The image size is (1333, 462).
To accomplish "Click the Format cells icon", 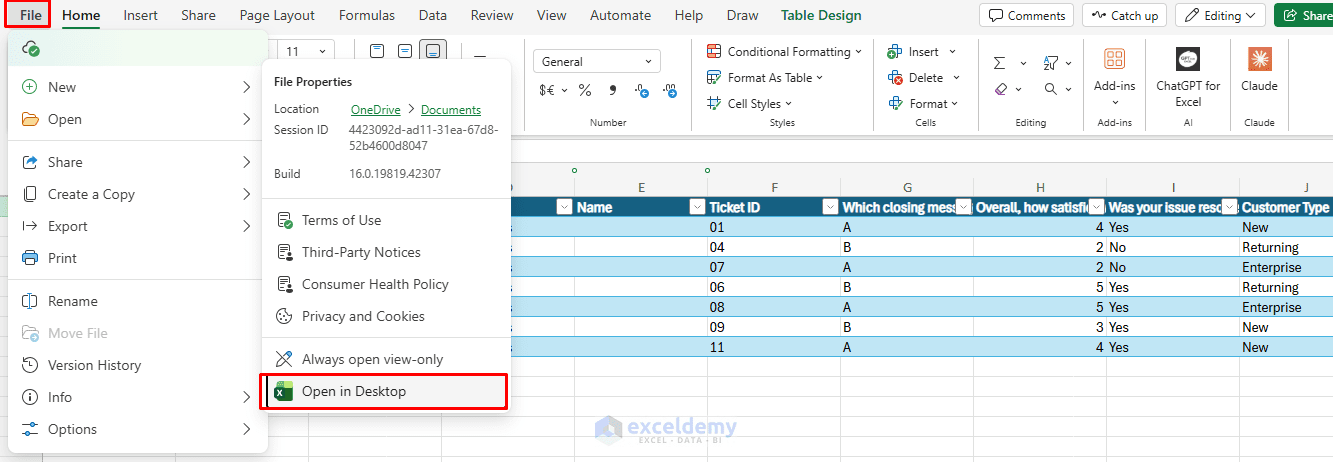I will point(895,103).
